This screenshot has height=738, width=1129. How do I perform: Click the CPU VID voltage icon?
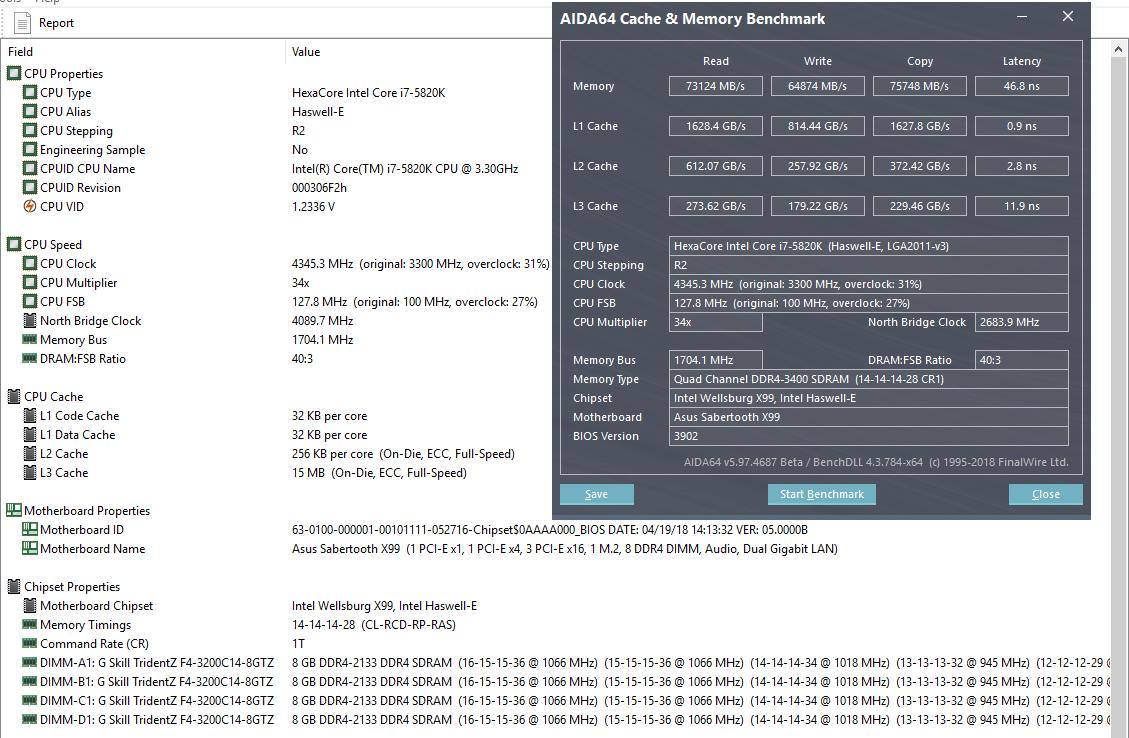[30, 207]
